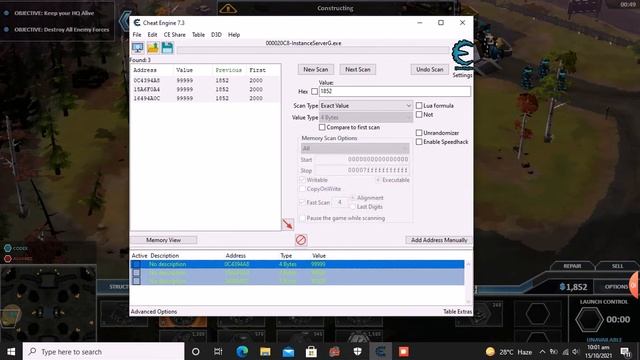Image resolution: width=640 pixels, height=360 pixels.
Task: Select found address 15A6F0A4 row
Action: point(205,89)
